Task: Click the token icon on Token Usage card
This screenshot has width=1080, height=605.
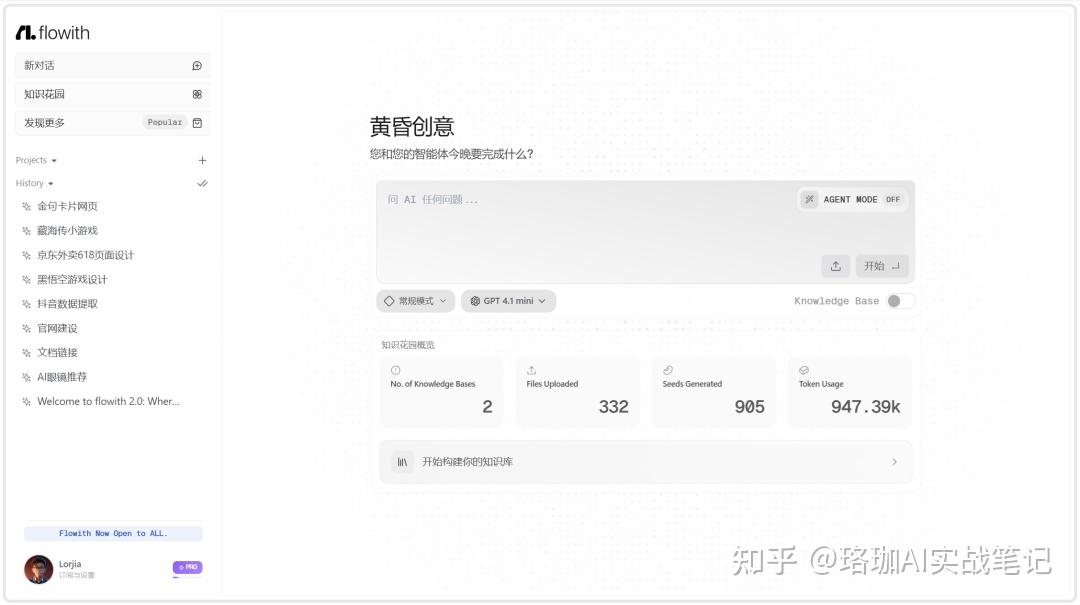Action: (804, 370)
